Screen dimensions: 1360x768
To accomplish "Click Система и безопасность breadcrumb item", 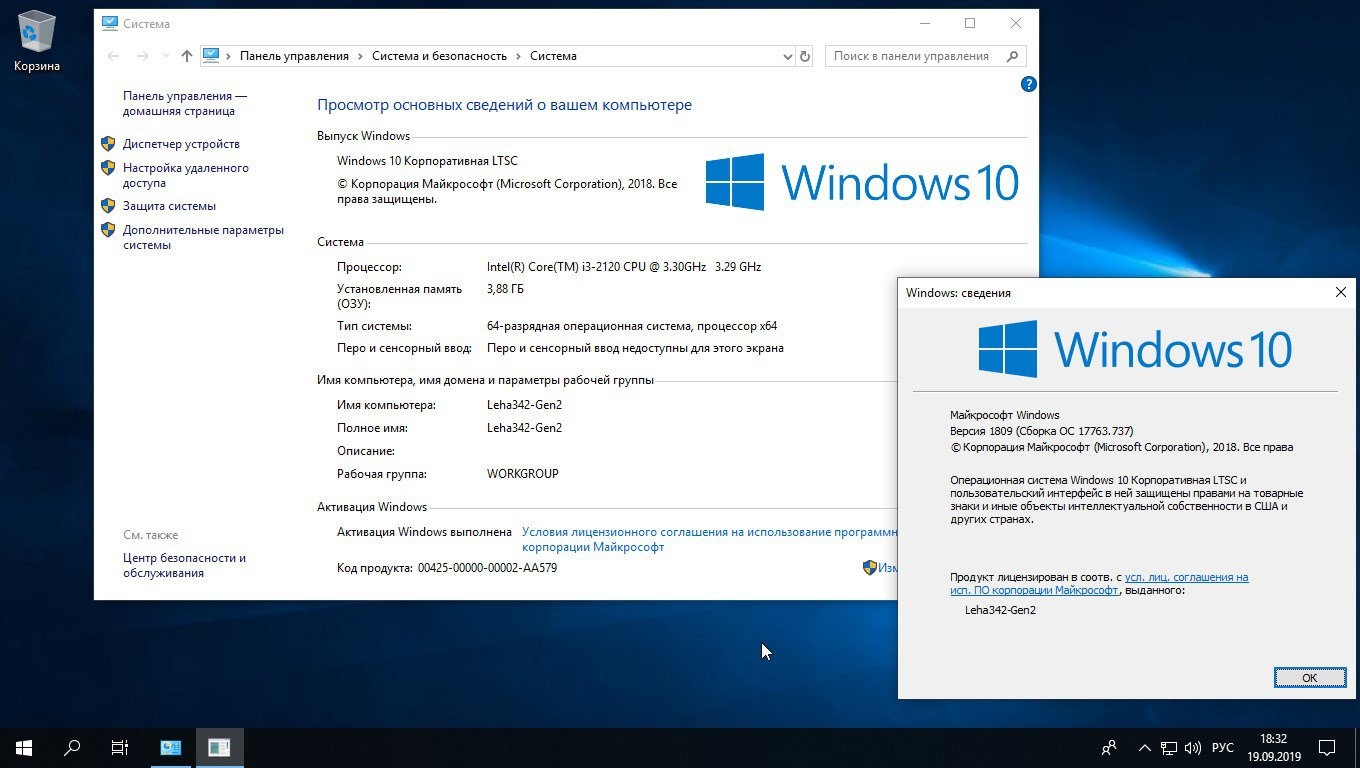I will click(439, 56).
